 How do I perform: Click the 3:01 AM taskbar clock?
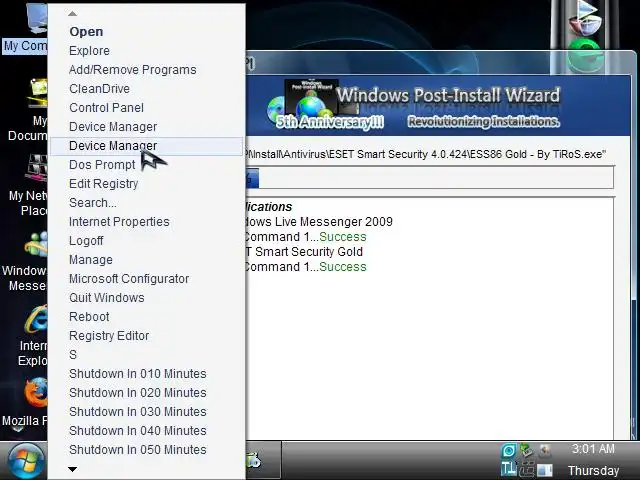coord(593,449)
